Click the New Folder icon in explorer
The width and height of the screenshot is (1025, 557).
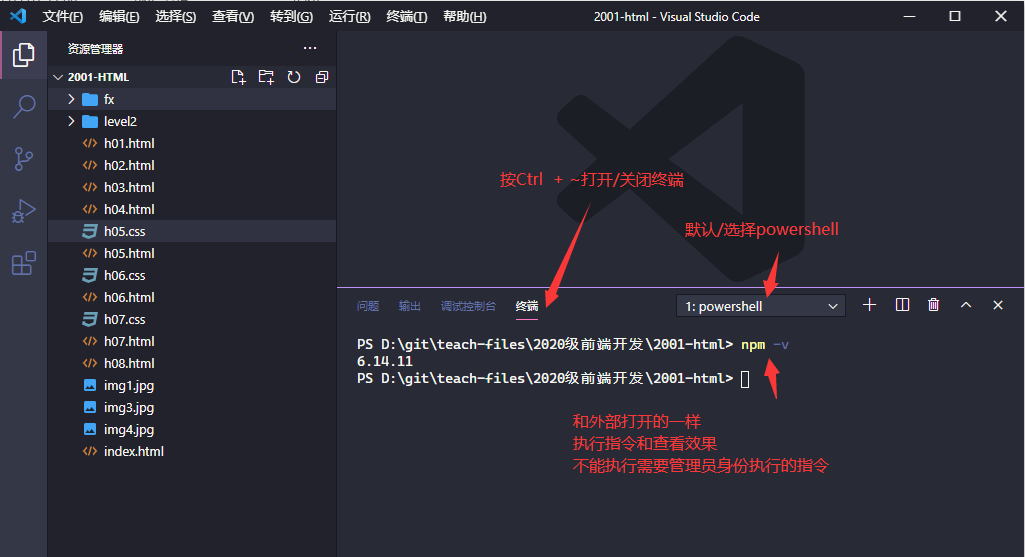click(x=266, y=77)
